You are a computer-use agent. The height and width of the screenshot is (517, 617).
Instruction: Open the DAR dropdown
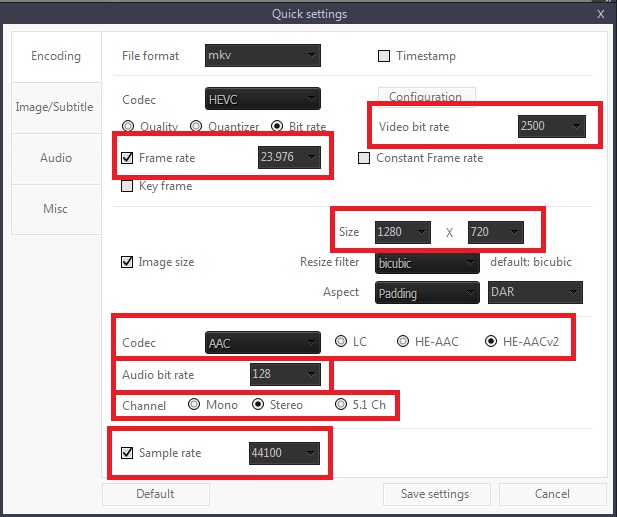[535, 292]
